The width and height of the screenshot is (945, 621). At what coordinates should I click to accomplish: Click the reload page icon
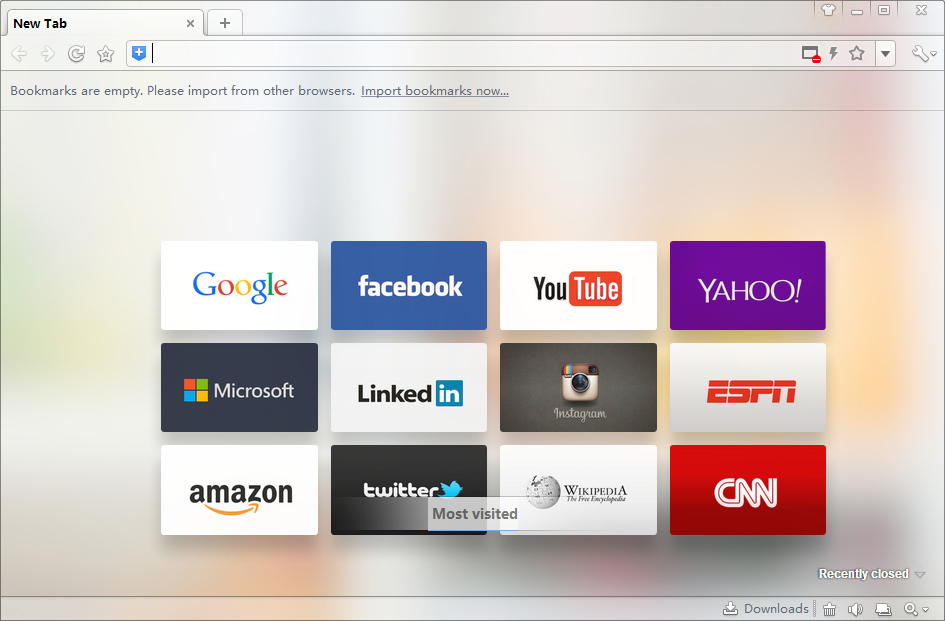pos(76,54)
